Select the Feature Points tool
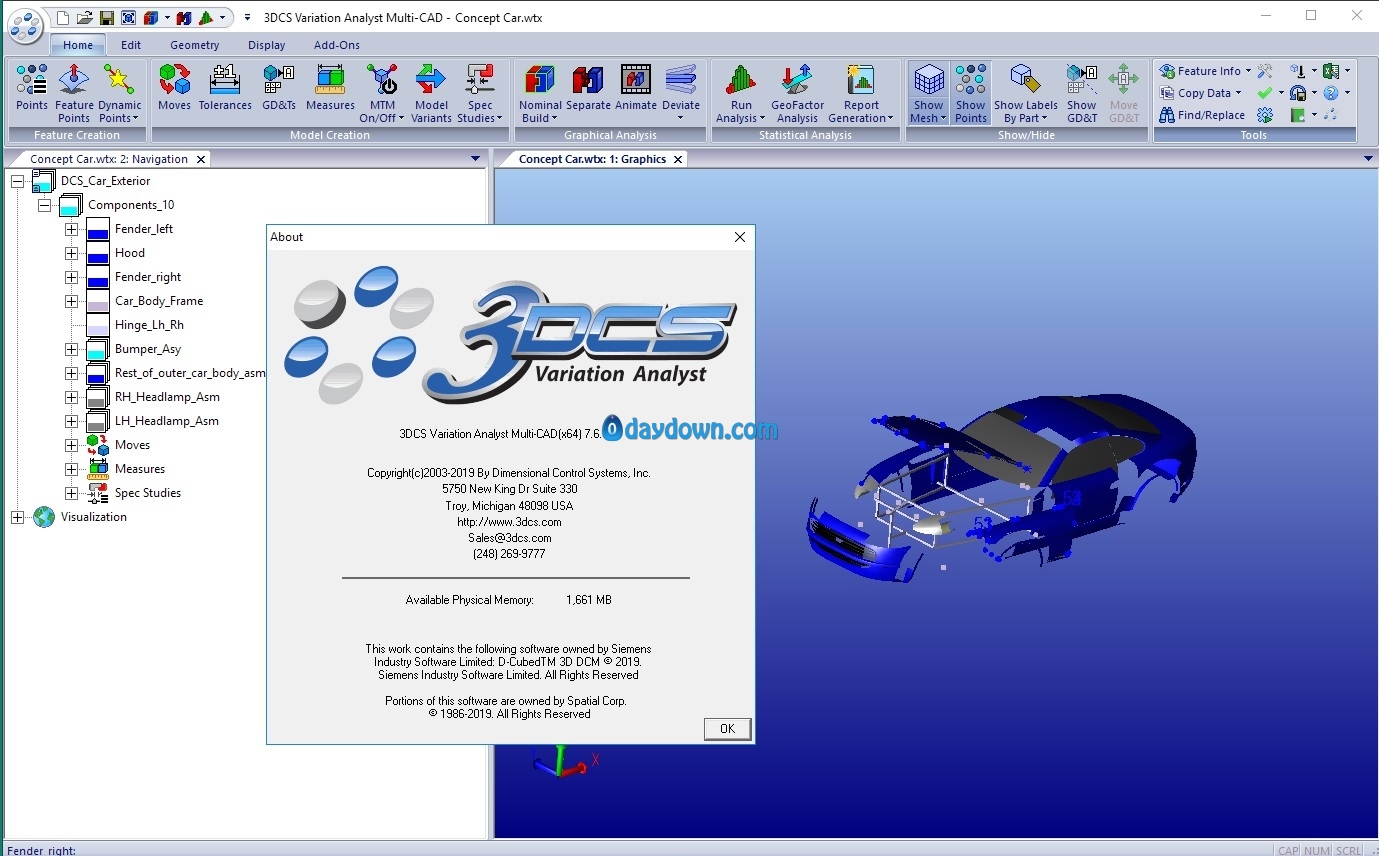Screen dimensions: 1379x856 point(74,94)
